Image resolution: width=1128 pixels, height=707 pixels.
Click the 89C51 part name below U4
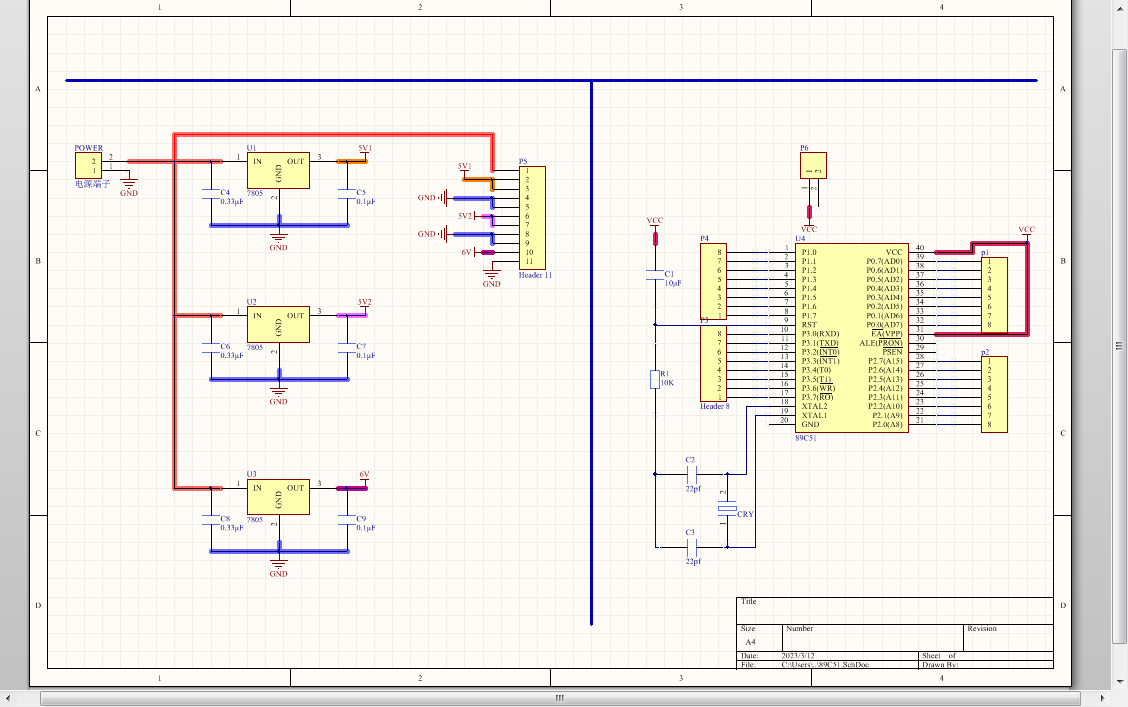click(x=806, y=437)
